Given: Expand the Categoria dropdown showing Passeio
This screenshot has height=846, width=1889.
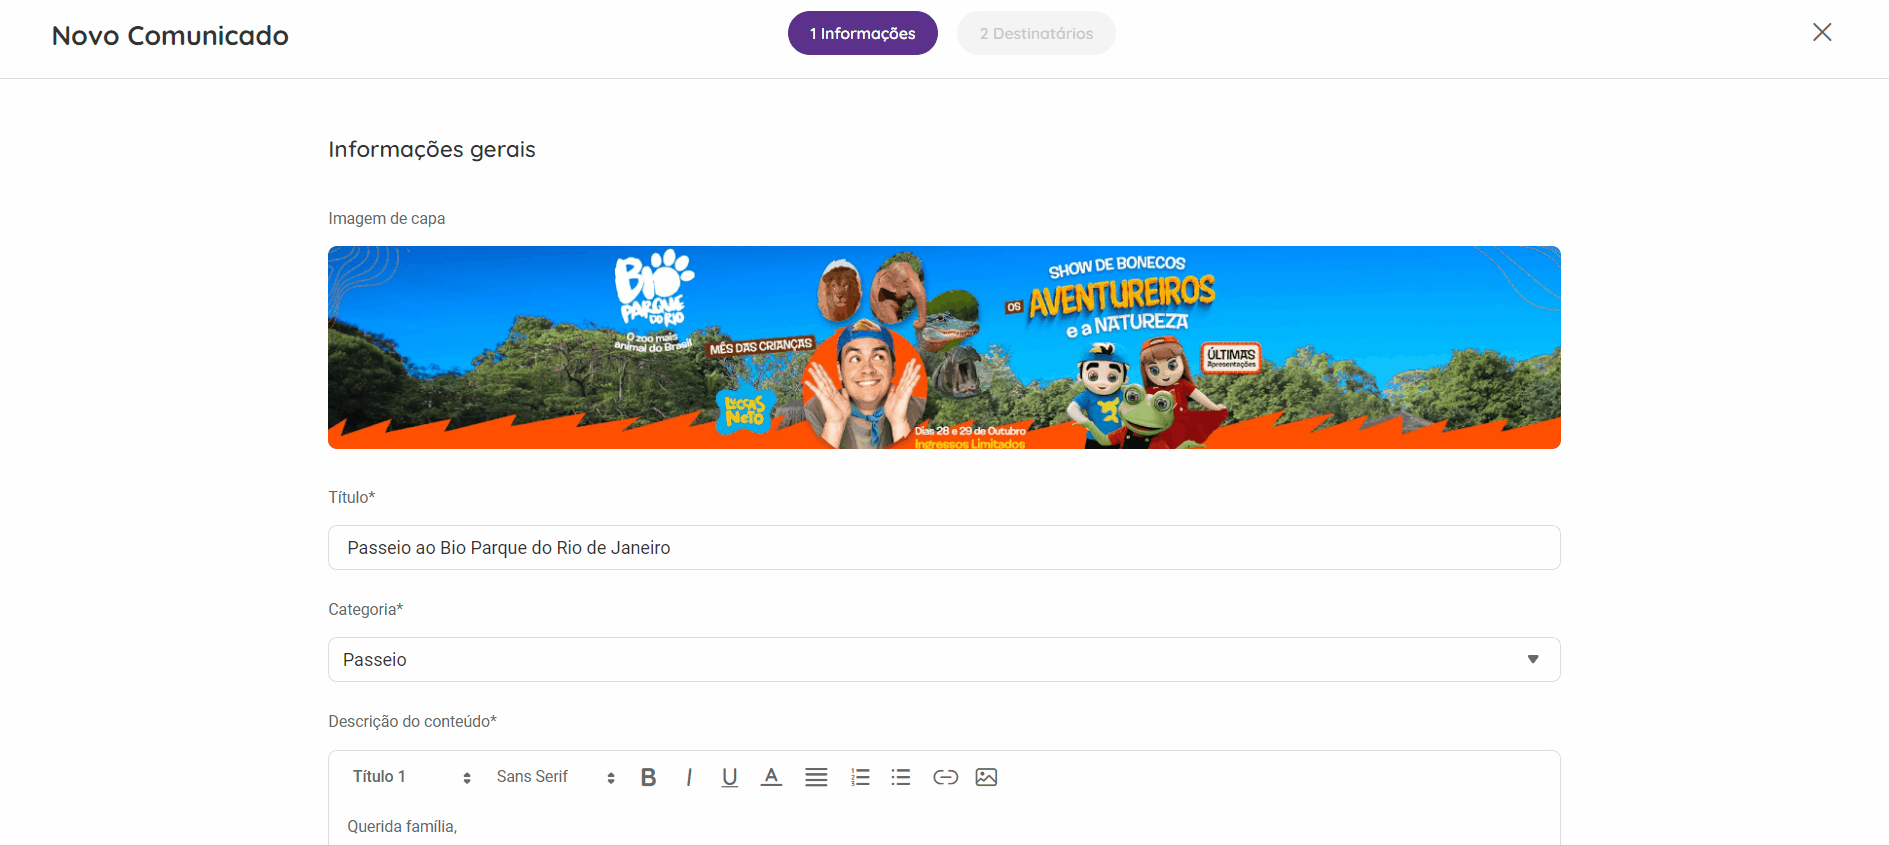Looking at the screenshot, I should click(944, 659).
